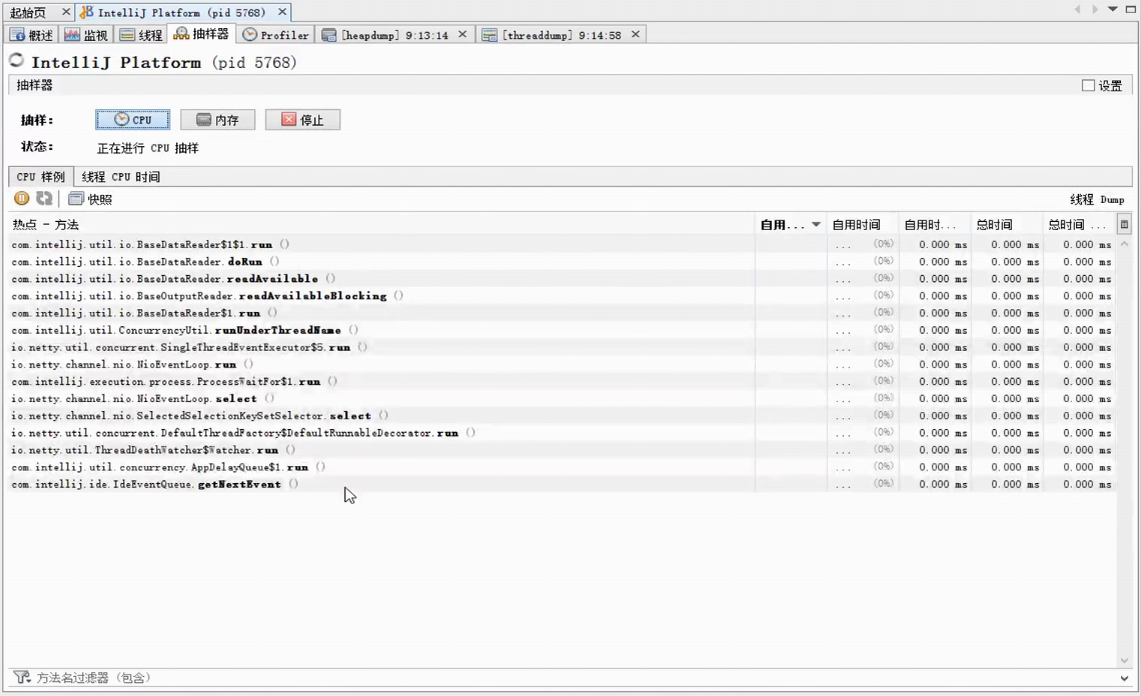Select the 抽样器 tab
1141x696 pixels.
[202, 34]
